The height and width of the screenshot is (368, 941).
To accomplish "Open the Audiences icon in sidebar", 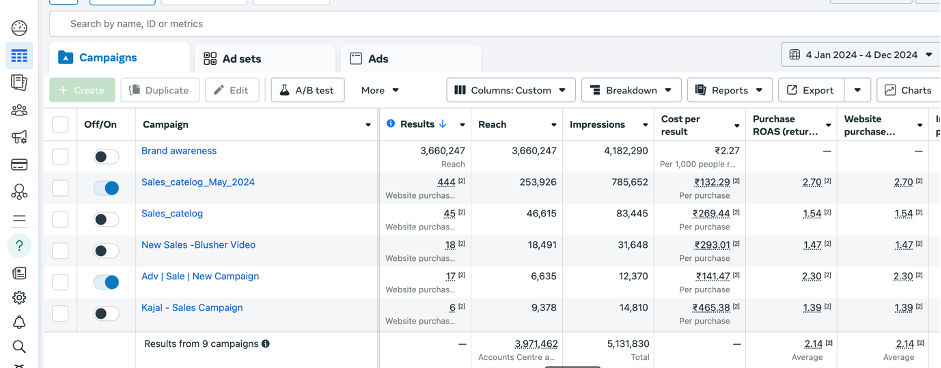I will point(19,110).
